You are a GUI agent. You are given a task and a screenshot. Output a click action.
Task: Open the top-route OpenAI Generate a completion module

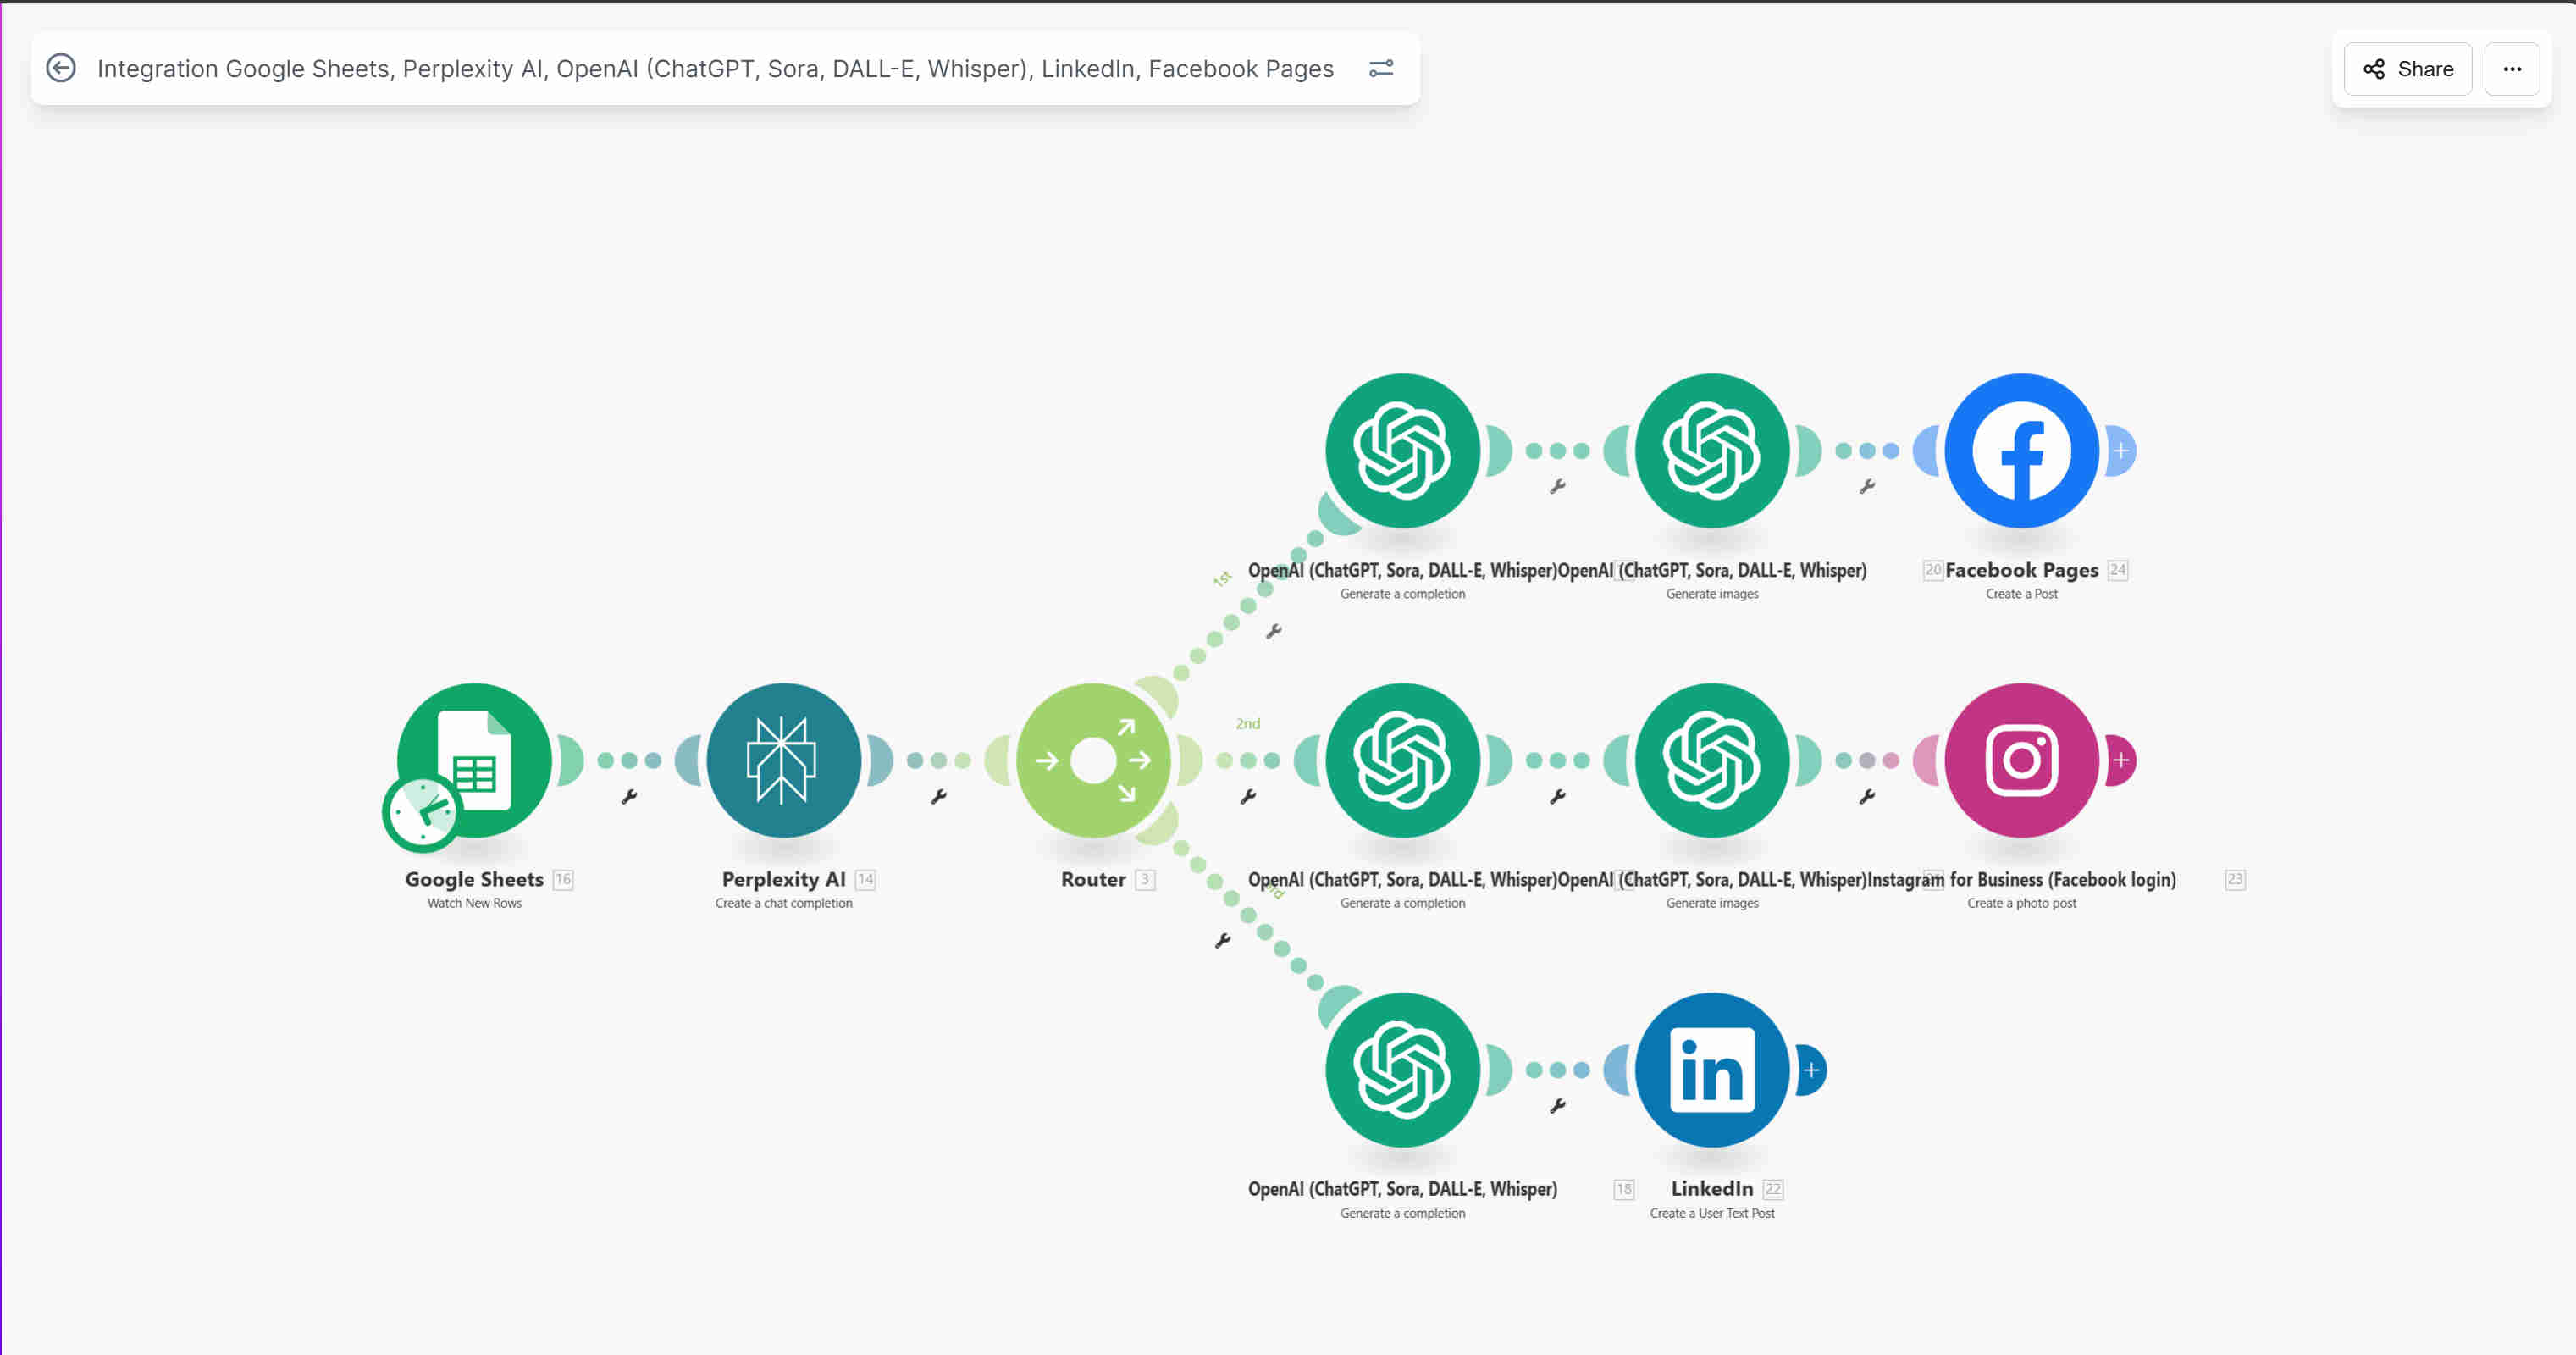(1403, 451)
